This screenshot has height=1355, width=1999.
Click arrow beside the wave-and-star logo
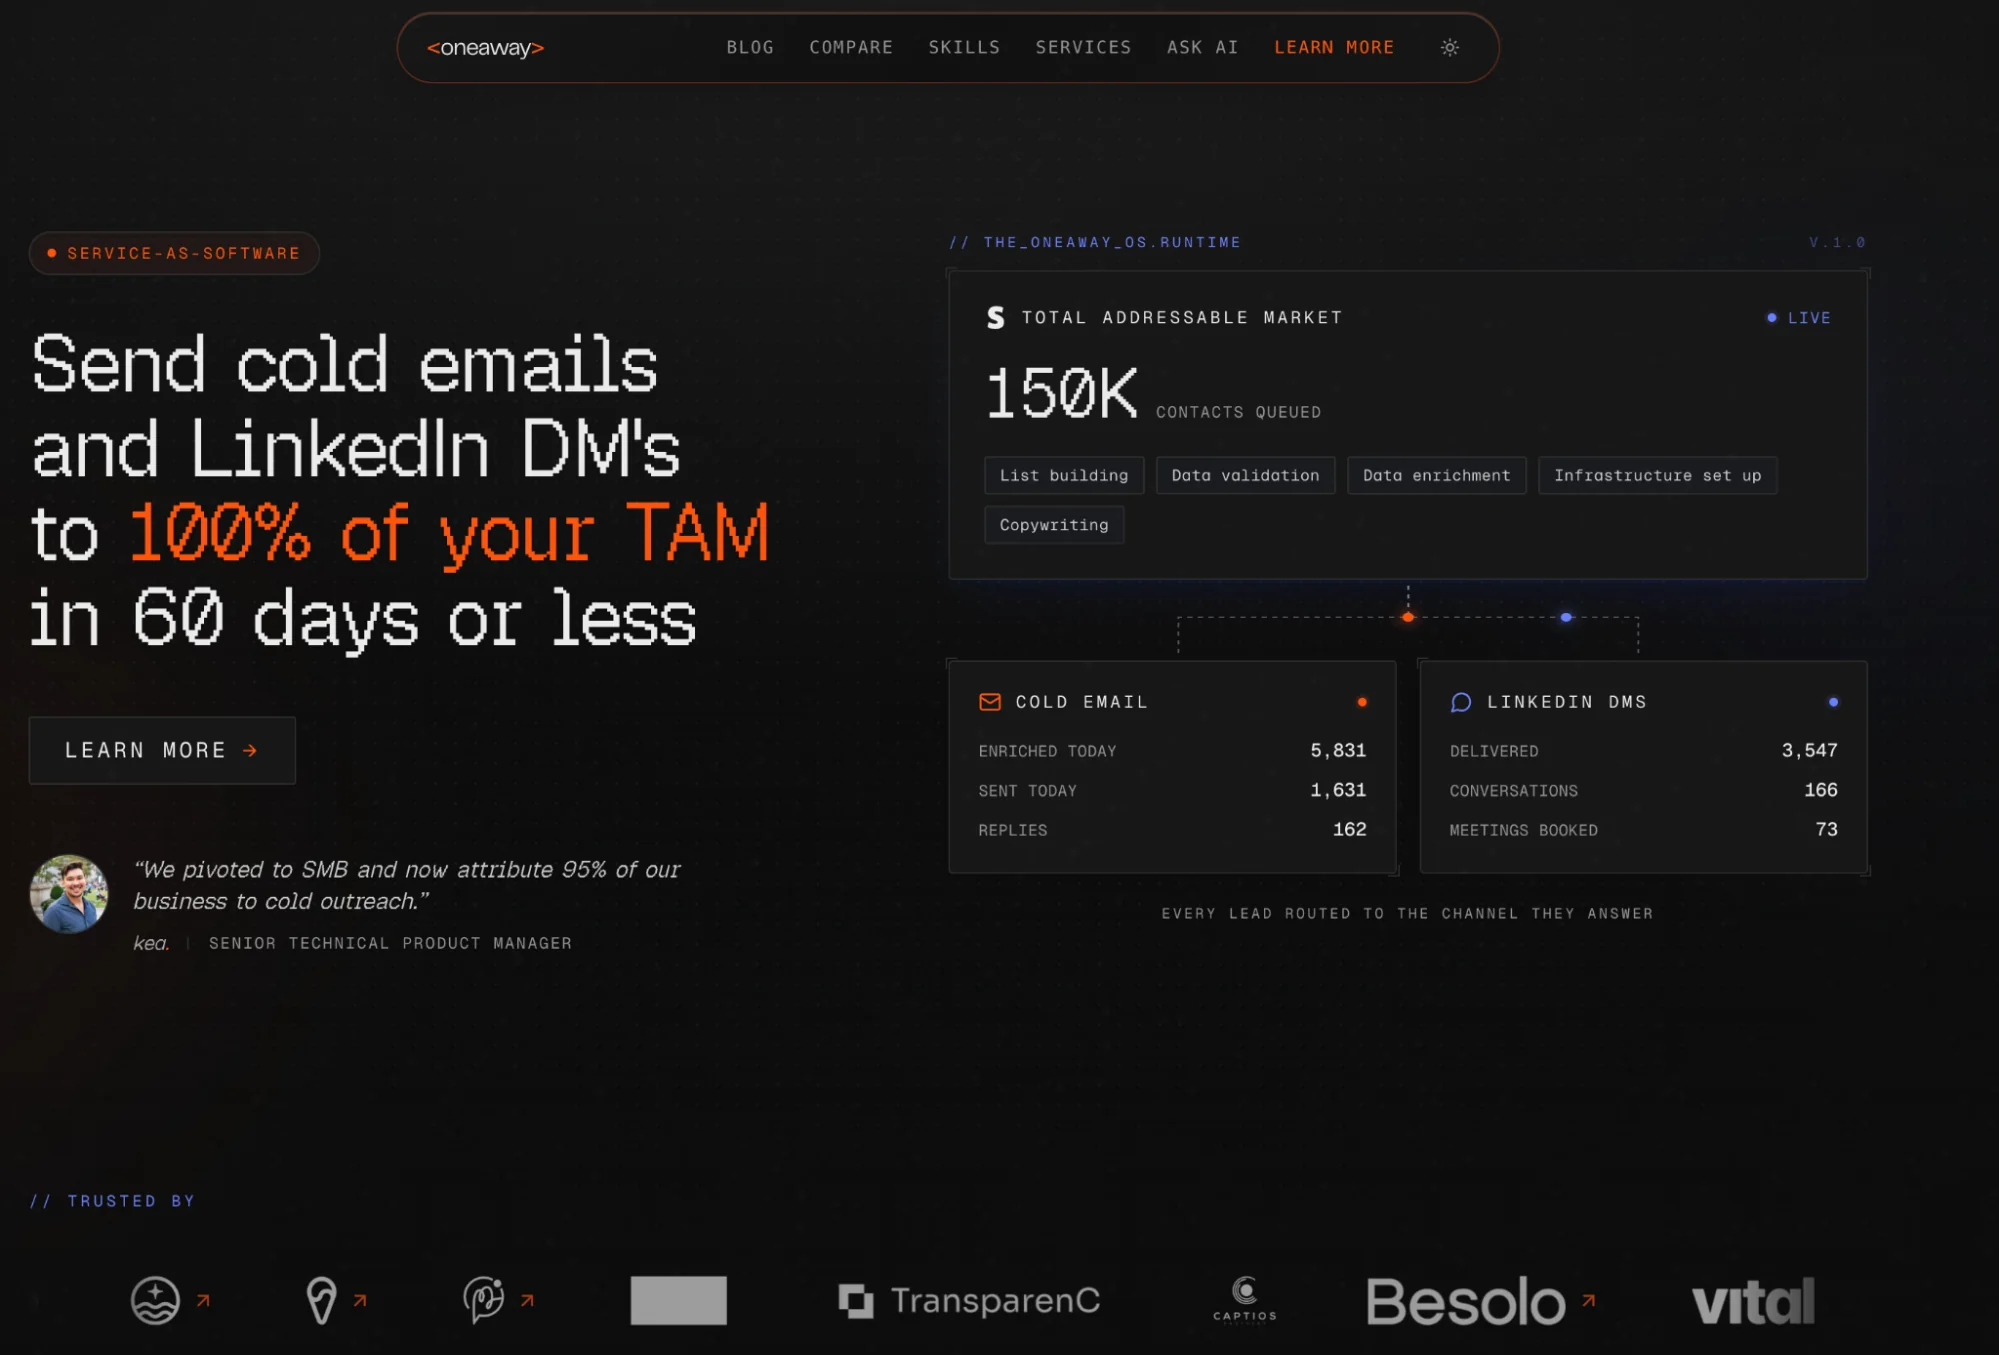click(203, 1300)
